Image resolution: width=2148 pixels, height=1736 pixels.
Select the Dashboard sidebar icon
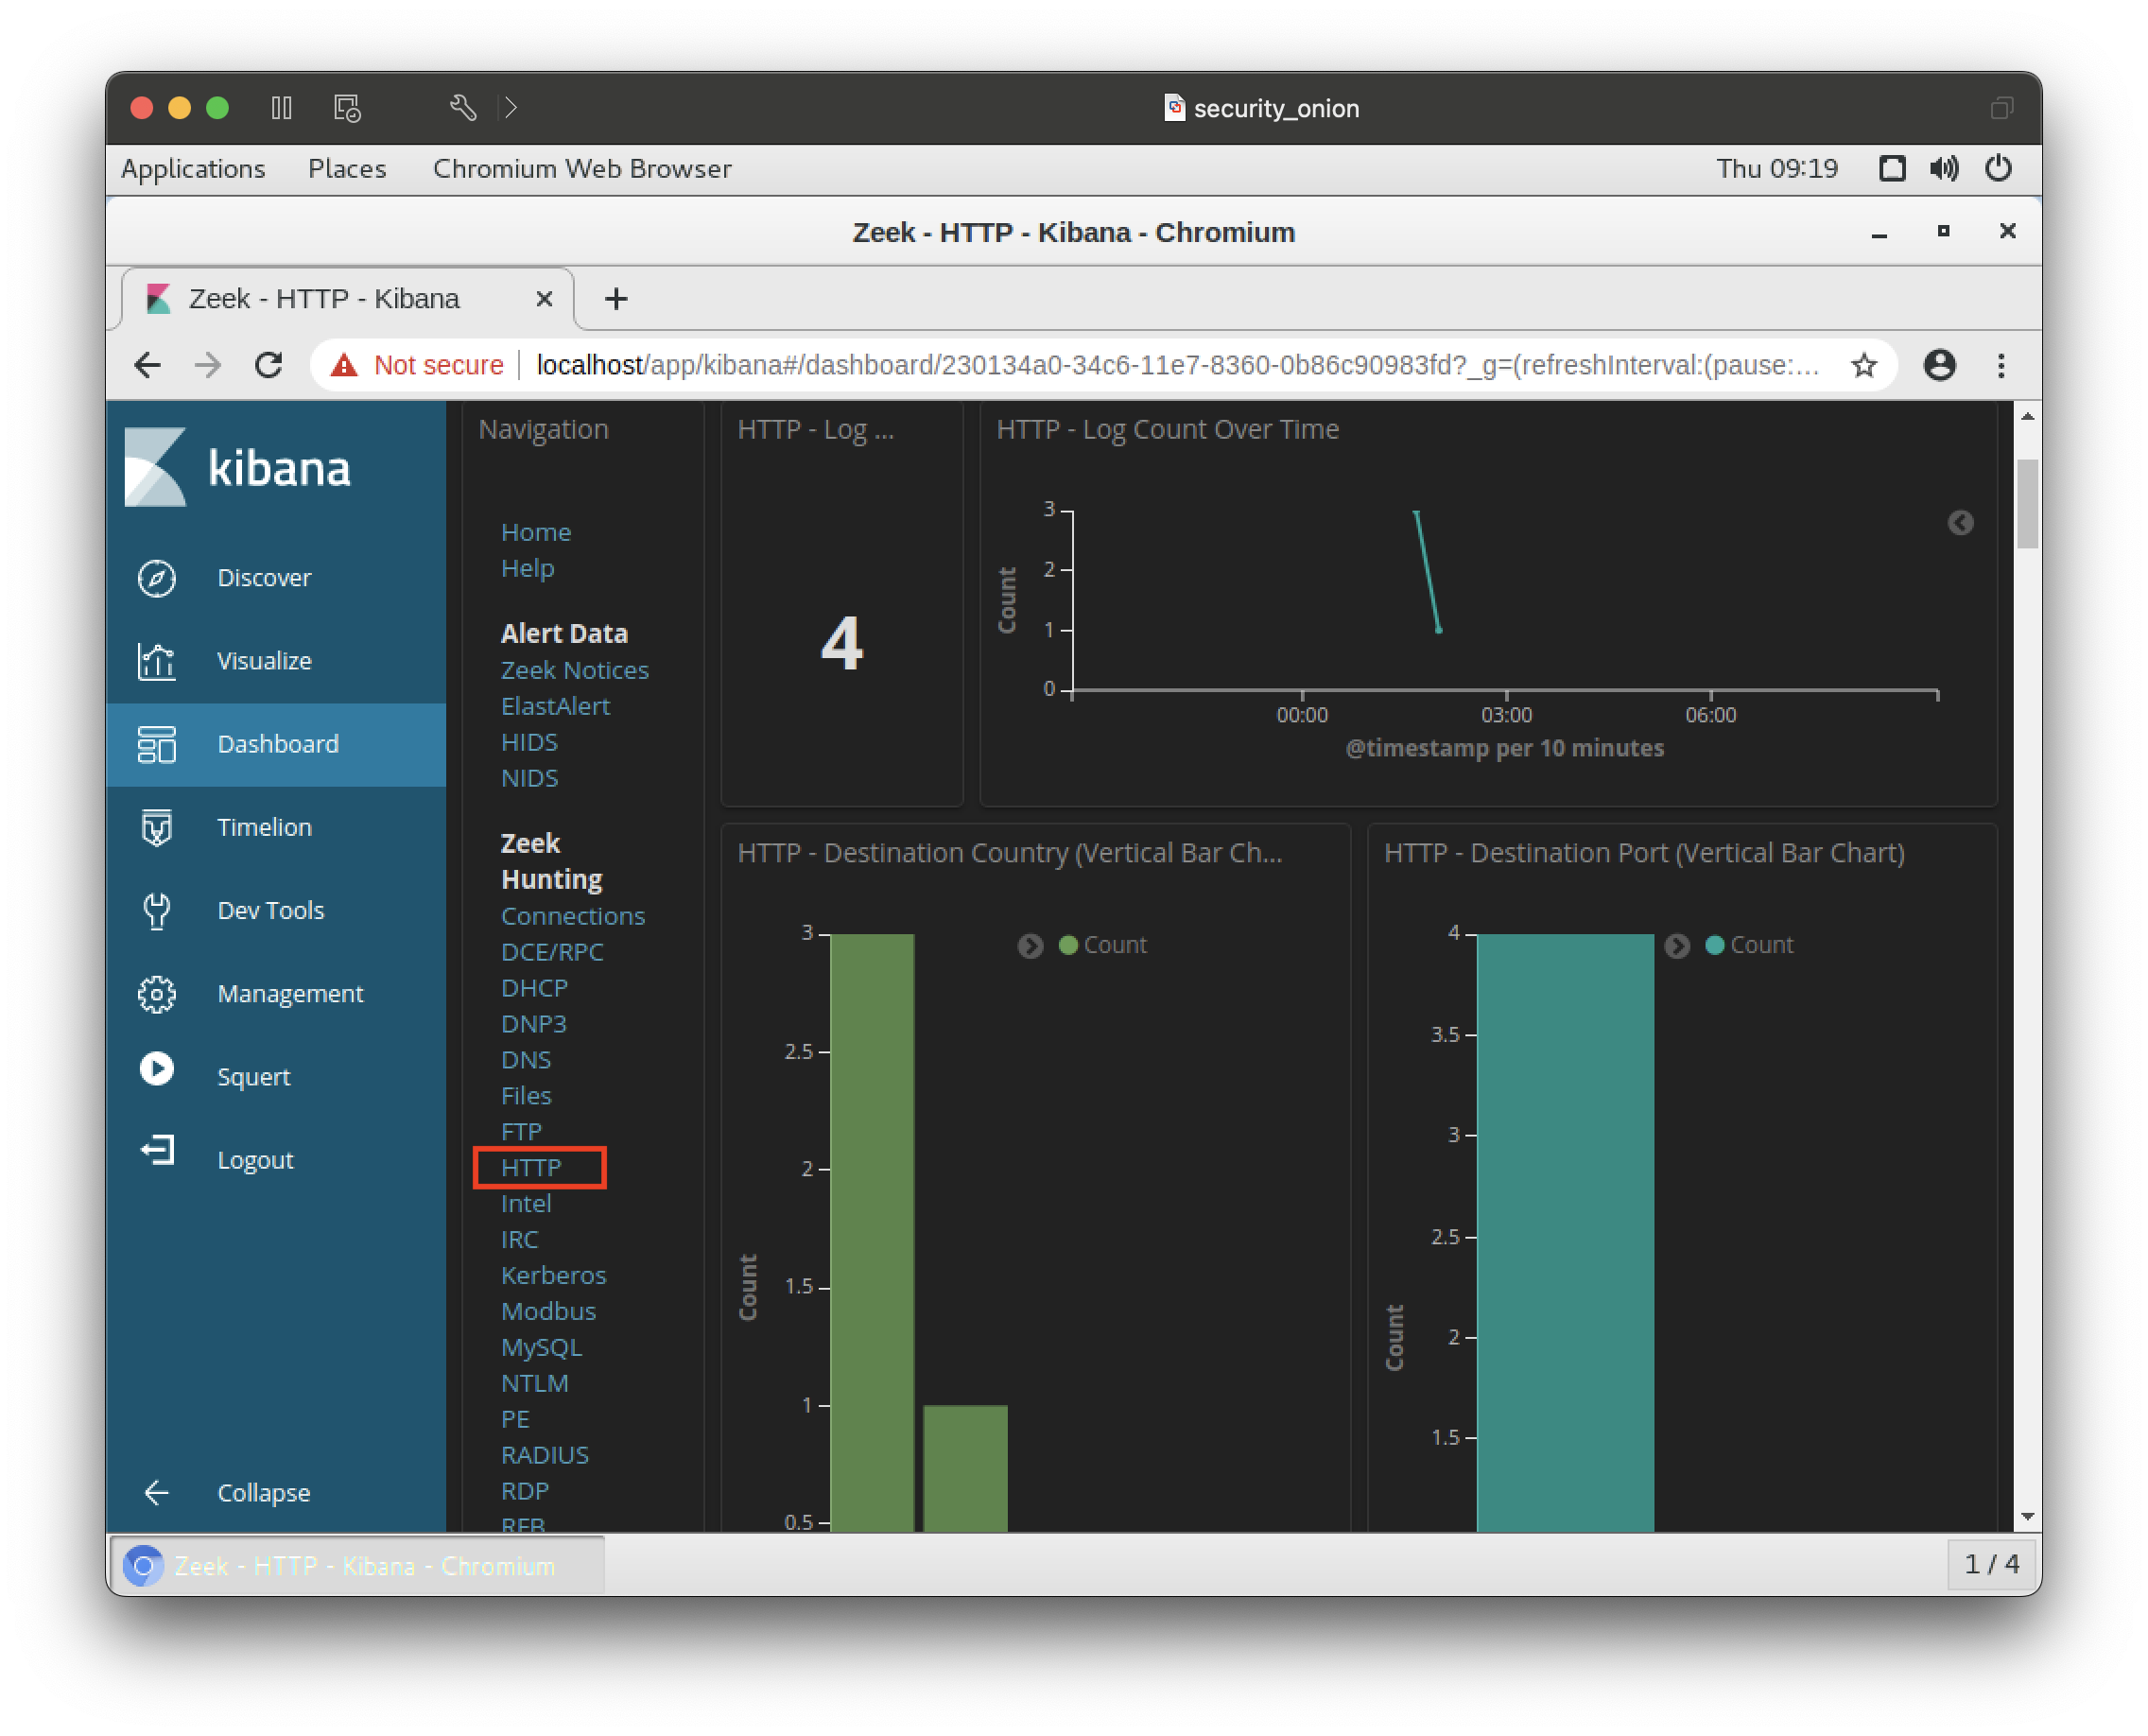(156, 744)
